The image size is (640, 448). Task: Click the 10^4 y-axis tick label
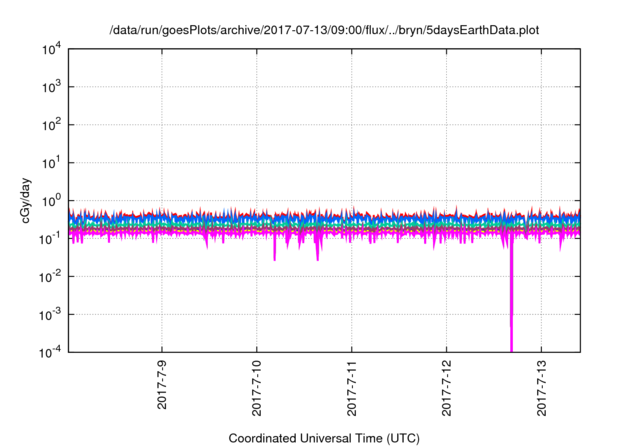tap(48, 49)
